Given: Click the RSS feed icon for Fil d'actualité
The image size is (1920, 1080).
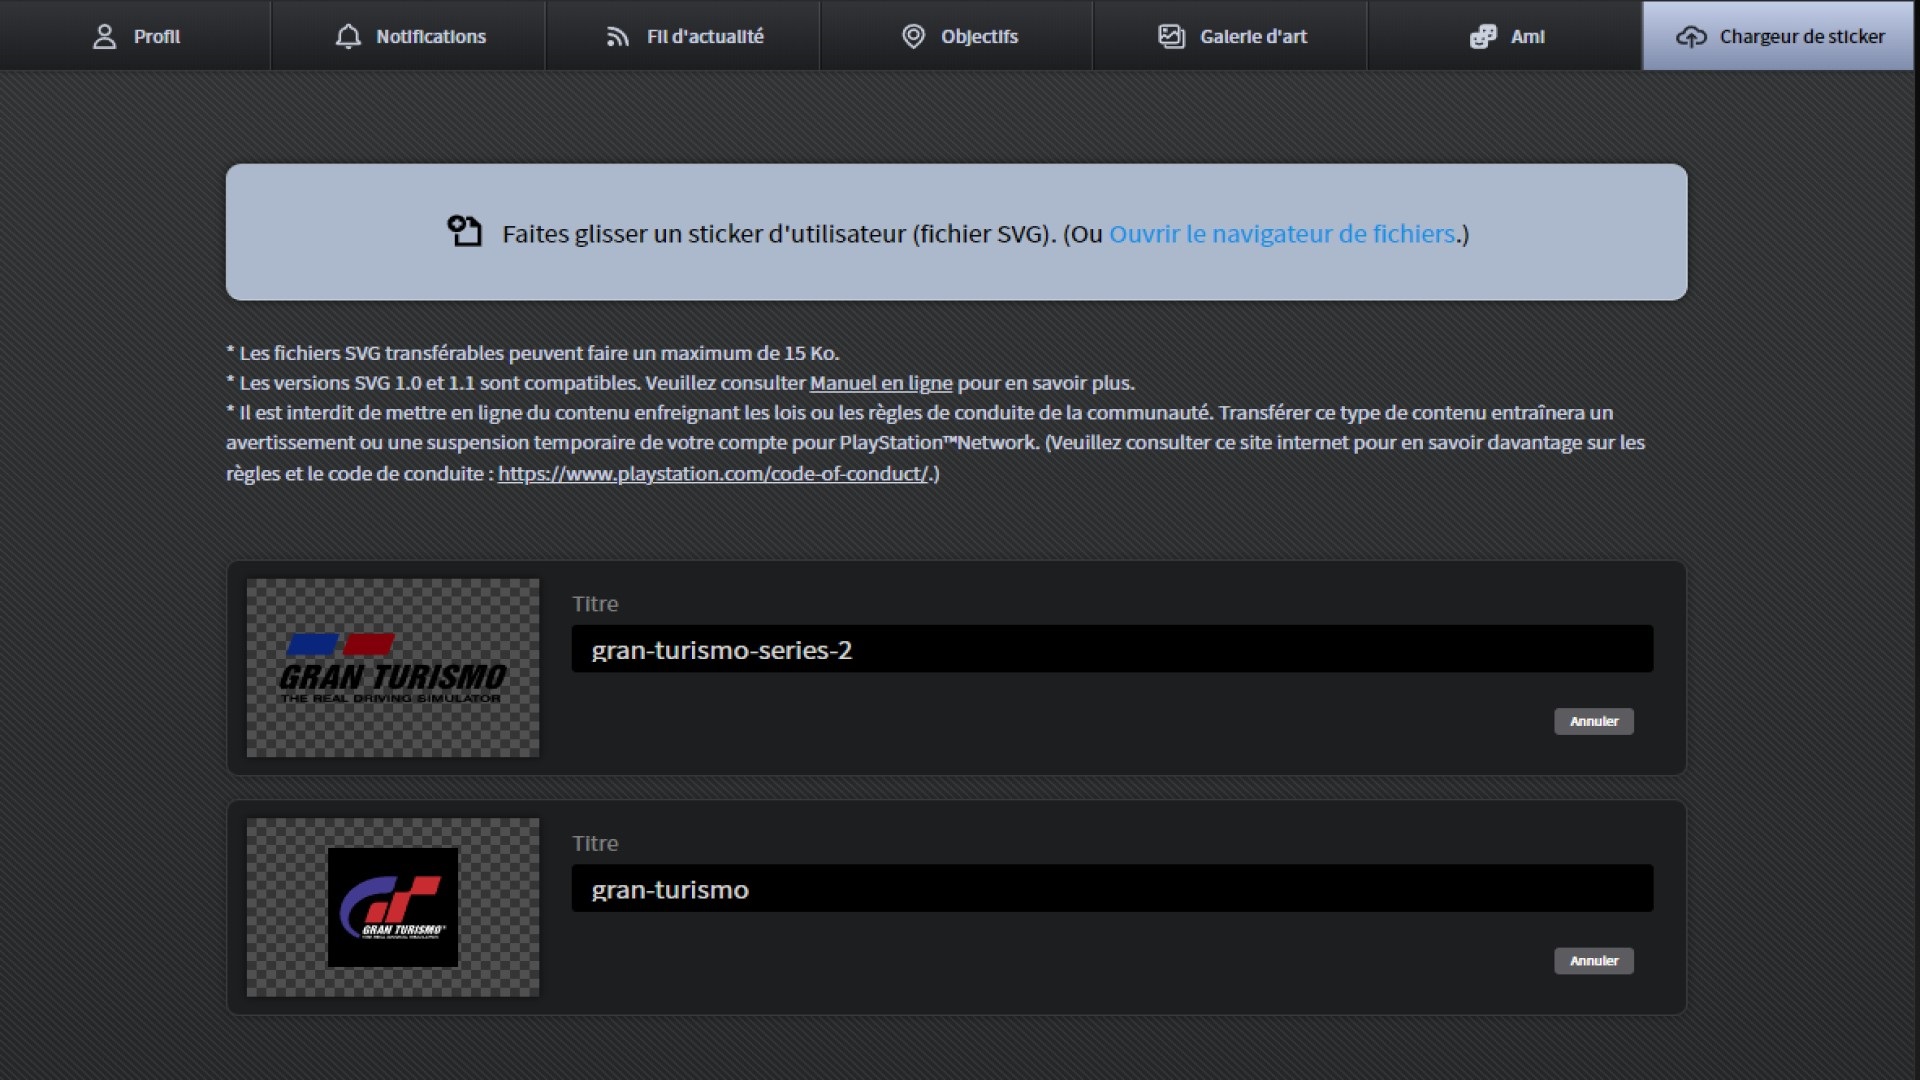Looking at the screenshot, I should click(x=617, y=35).
